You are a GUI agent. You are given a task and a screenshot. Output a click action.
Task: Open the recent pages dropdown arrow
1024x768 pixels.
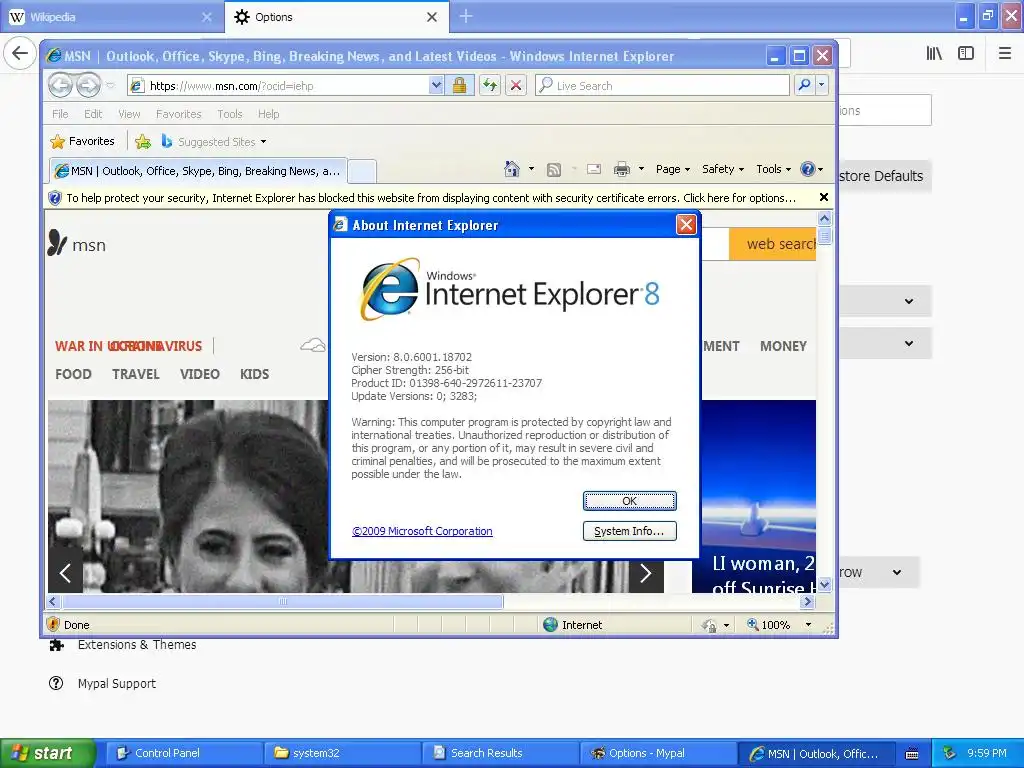(x=110, y=86)
